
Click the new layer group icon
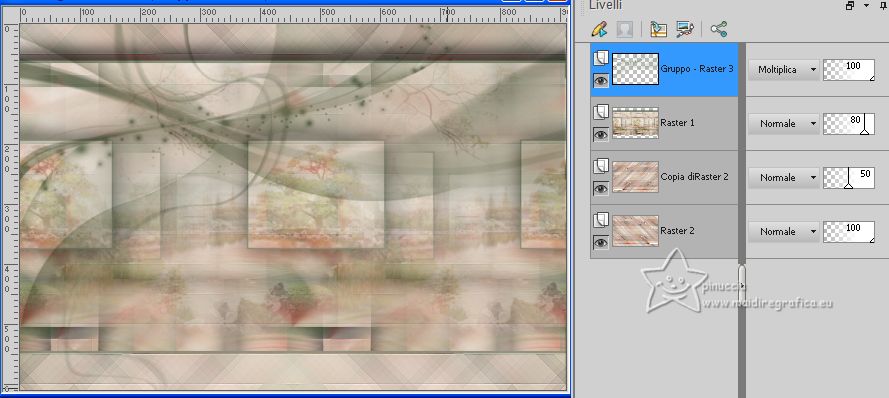pyautogui.click(x=658, y=29)
